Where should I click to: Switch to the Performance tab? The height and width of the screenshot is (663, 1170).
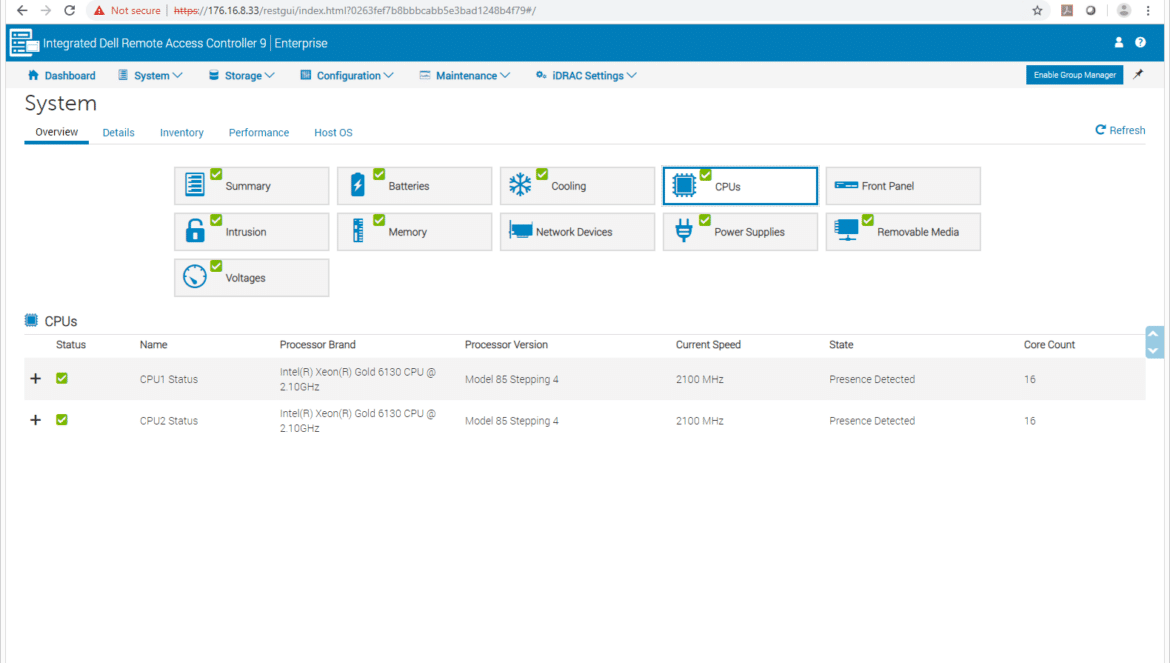(259, 133)
